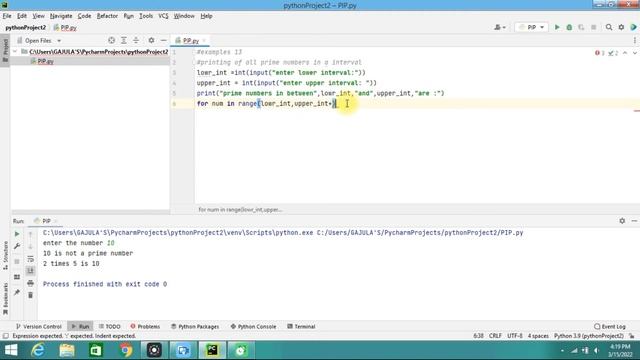Click the gray stop icon in top toolbar

(593, 27)
